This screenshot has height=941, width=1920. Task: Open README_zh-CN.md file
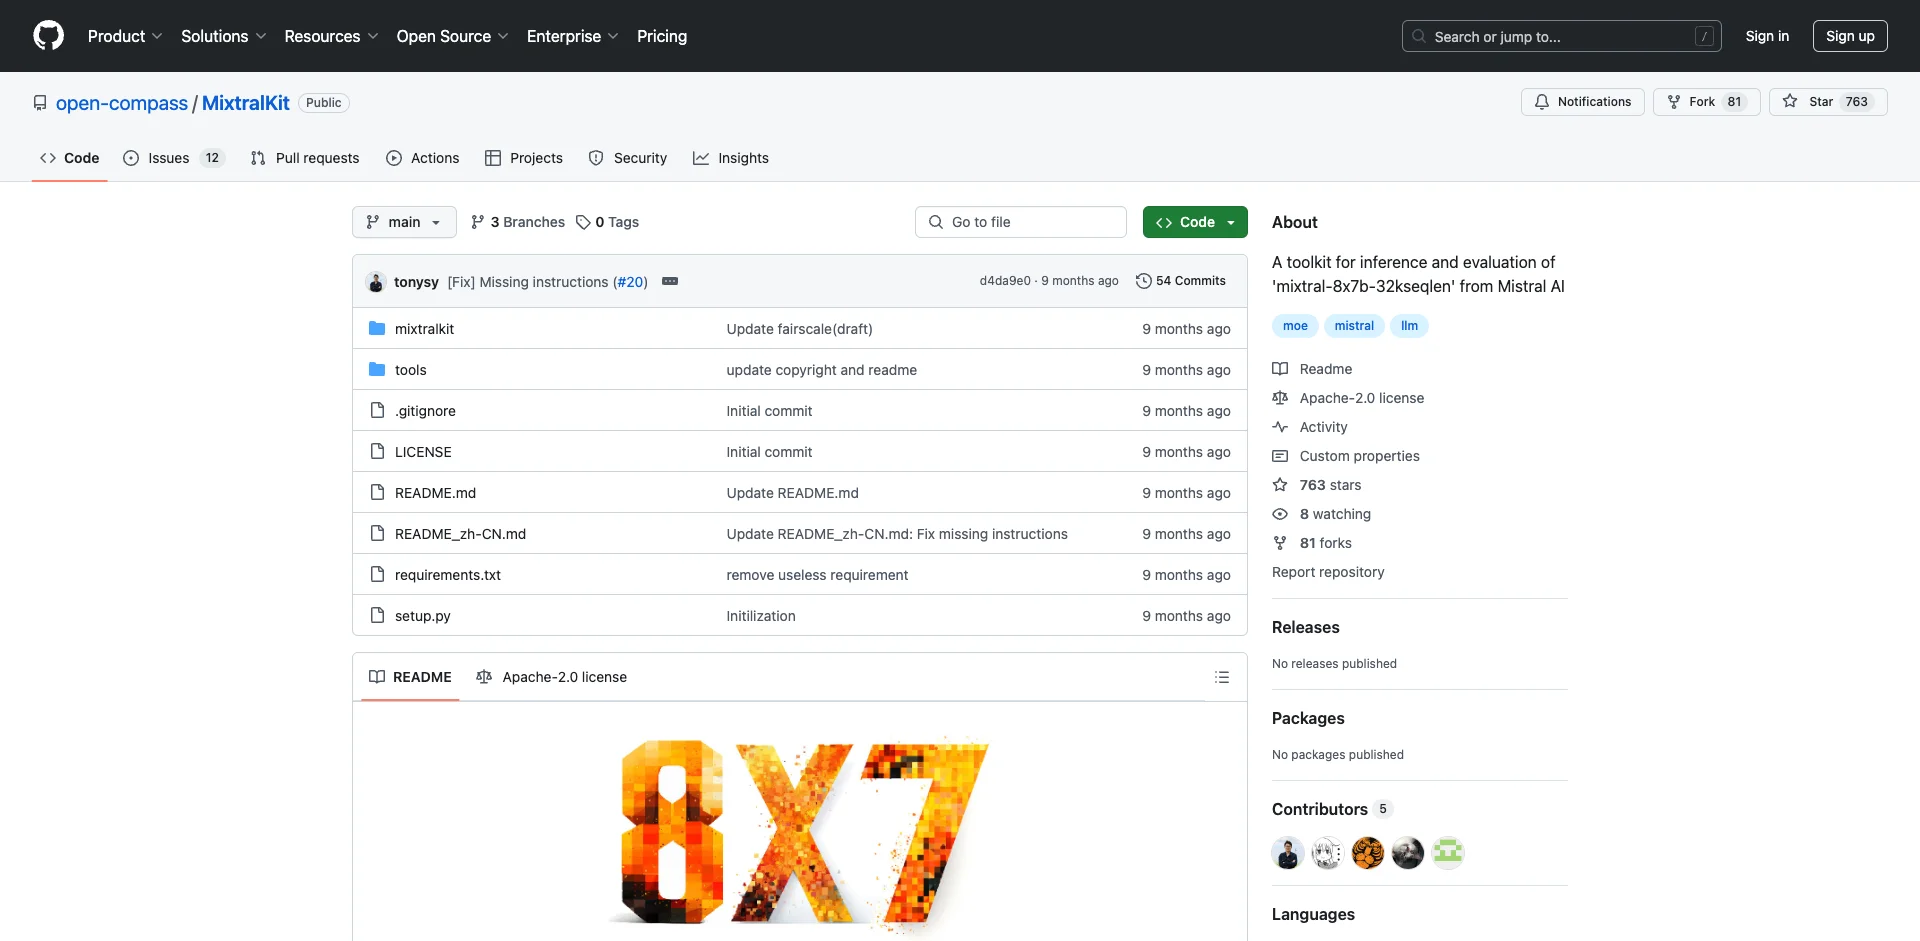click(x=460, y=534)
